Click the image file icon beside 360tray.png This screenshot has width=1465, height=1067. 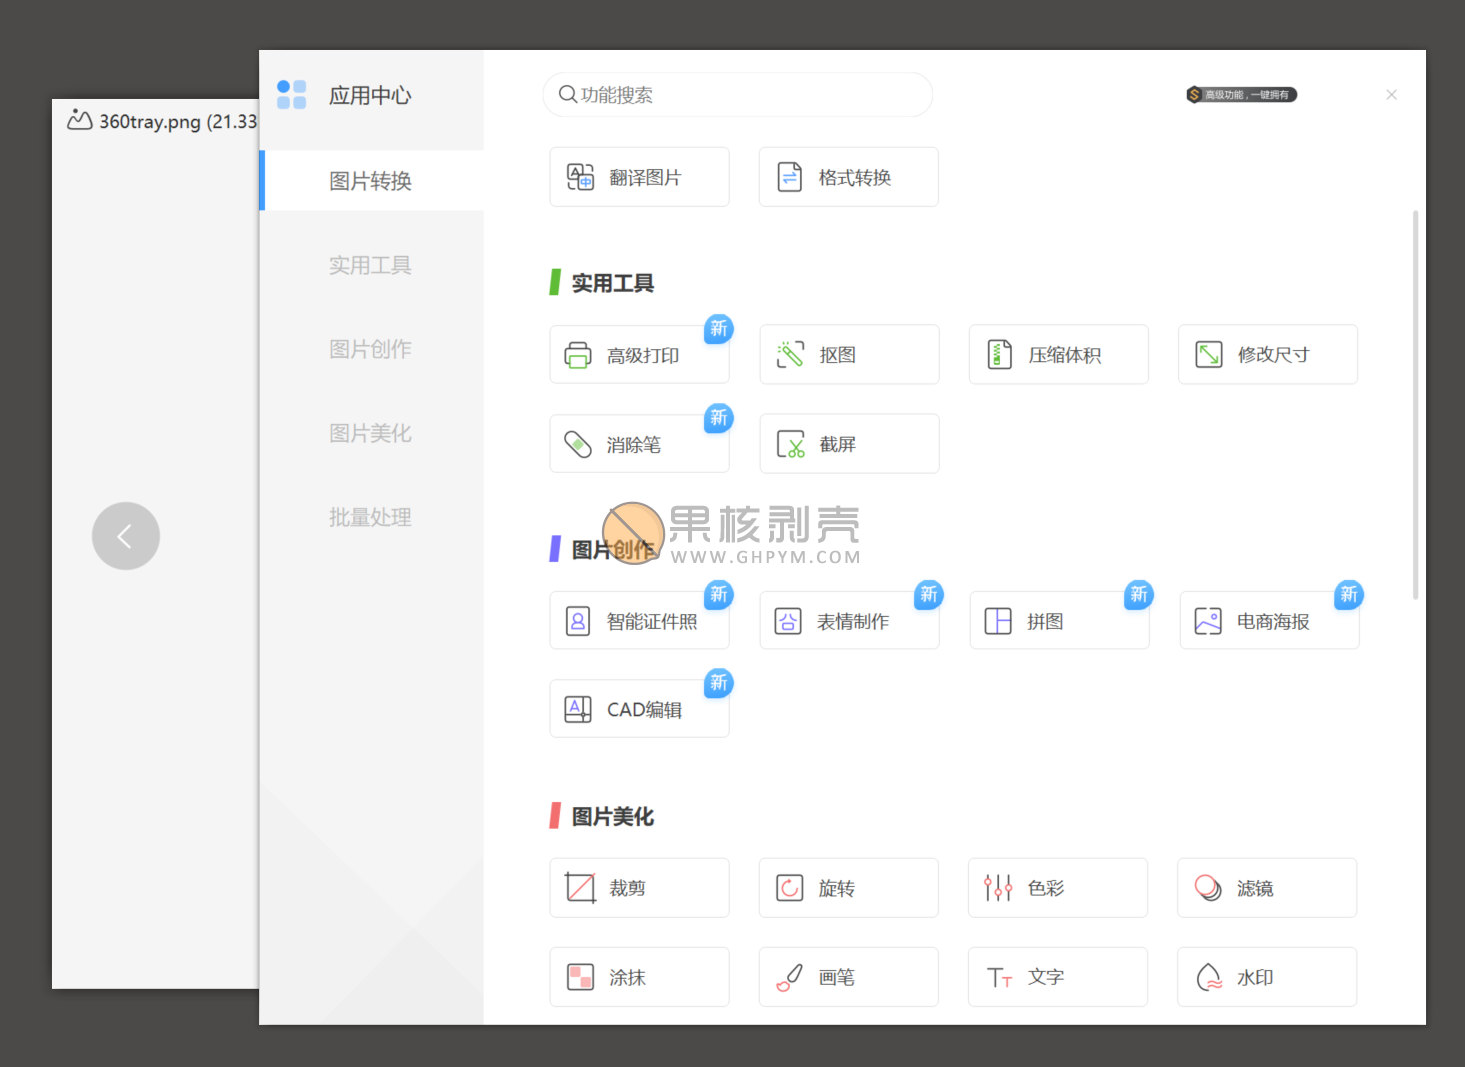(80, 121)
